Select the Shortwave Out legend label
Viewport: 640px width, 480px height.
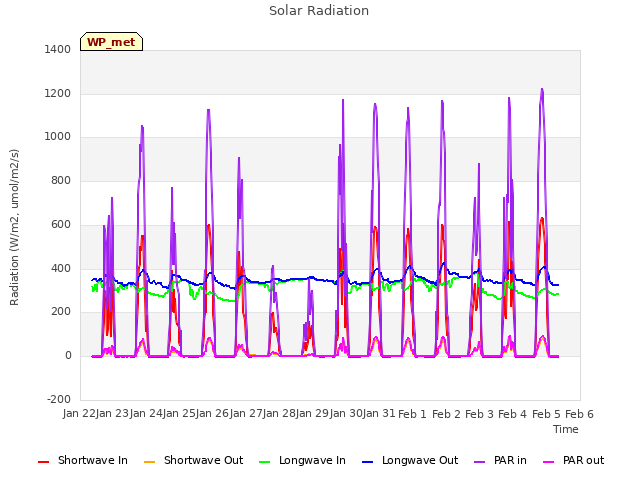click(x=203, y=460)
